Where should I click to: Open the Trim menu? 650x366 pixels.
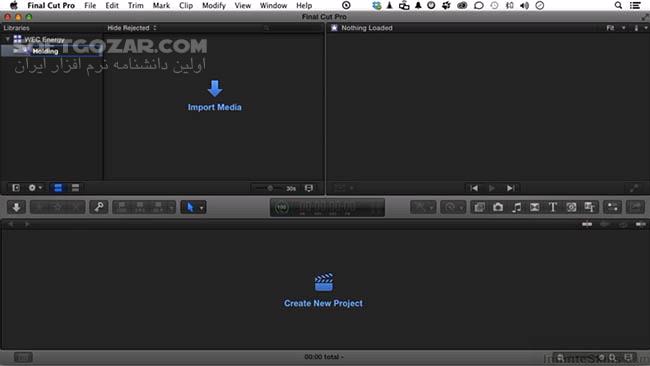click(x=136, y=5)
